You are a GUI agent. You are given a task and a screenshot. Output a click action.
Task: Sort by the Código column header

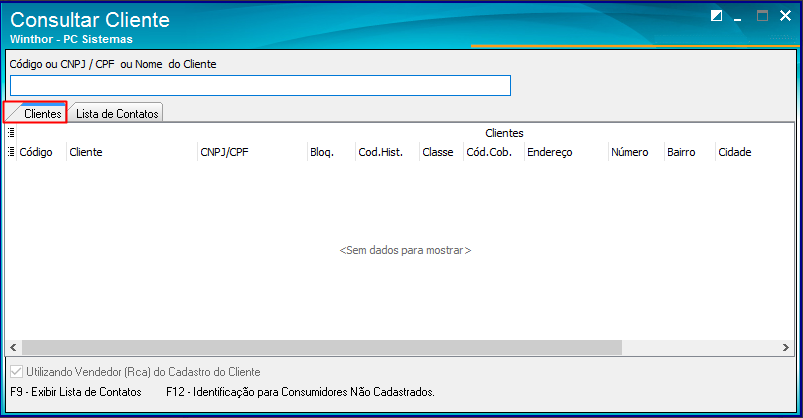pyautogui.click(x=41, y=152)
